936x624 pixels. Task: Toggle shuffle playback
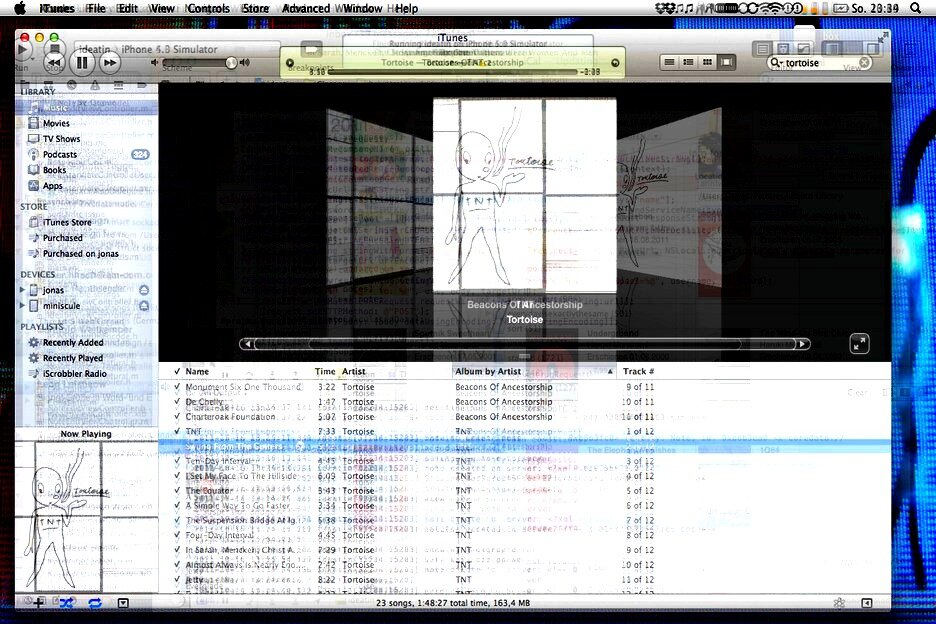point(67,603)
